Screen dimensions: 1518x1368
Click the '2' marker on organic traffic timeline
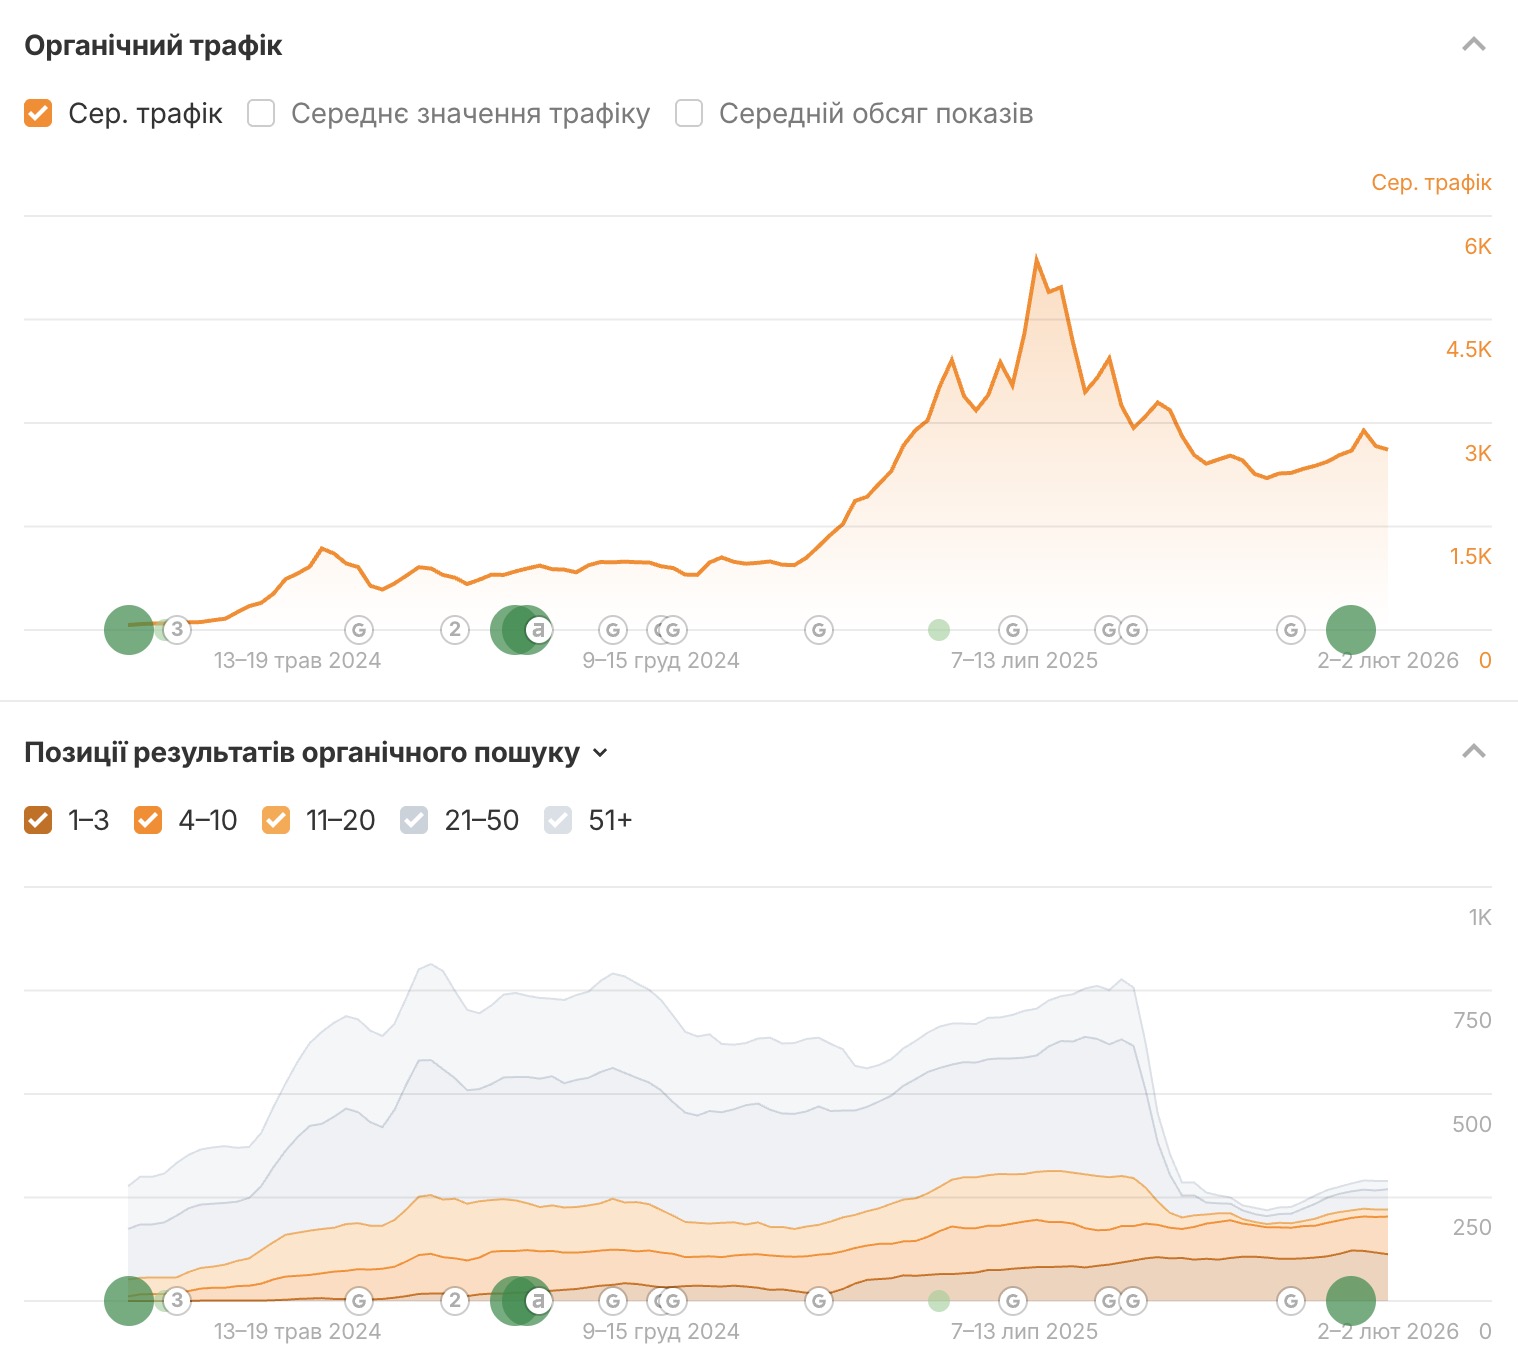tap(455, 629)
